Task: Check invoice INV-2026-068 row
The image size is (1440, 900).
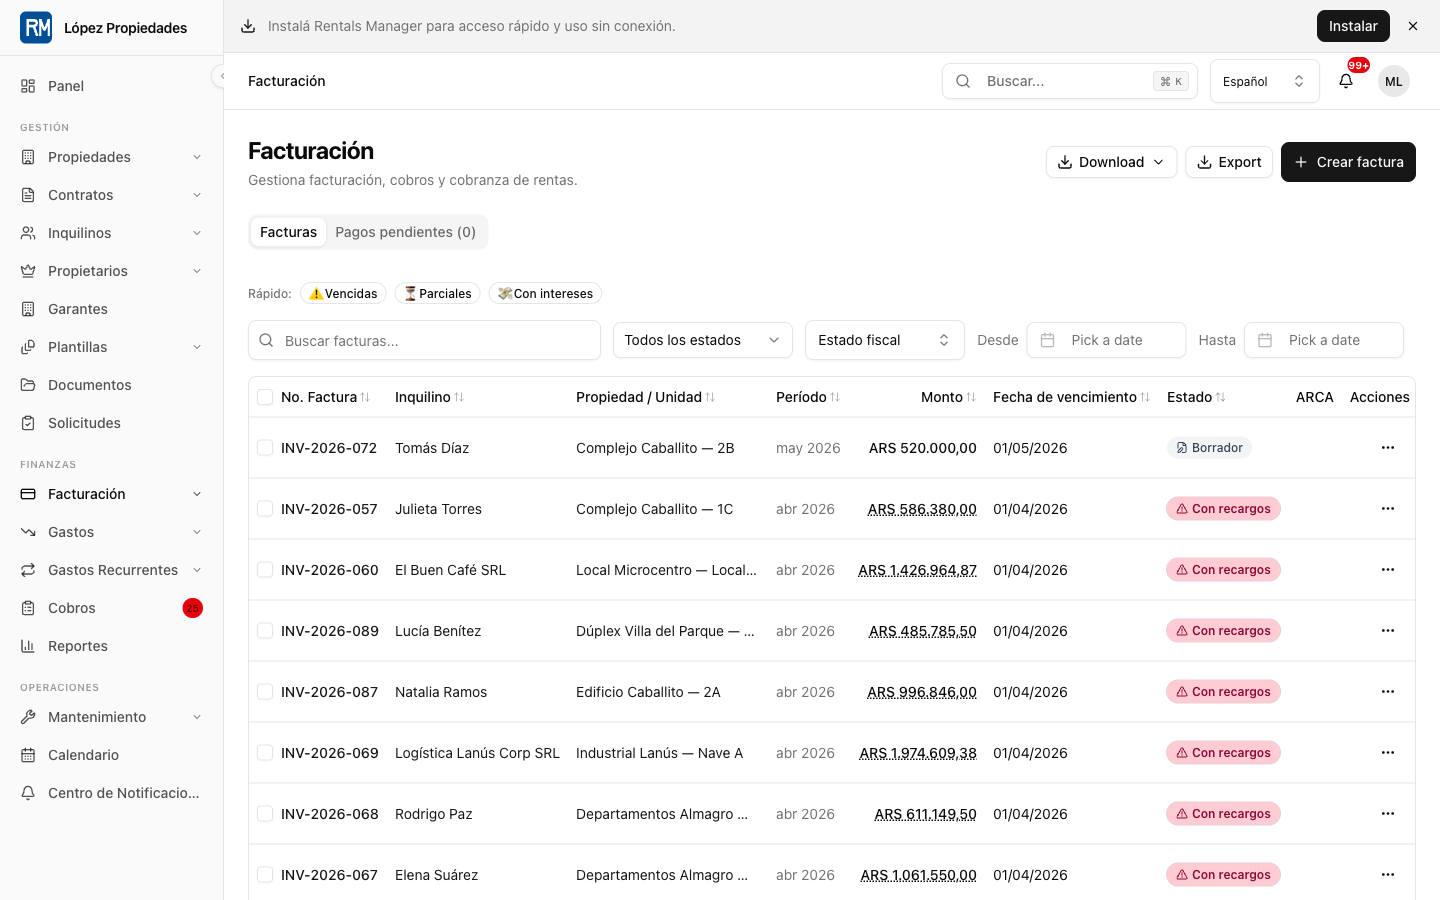Action: pos(265,814)
